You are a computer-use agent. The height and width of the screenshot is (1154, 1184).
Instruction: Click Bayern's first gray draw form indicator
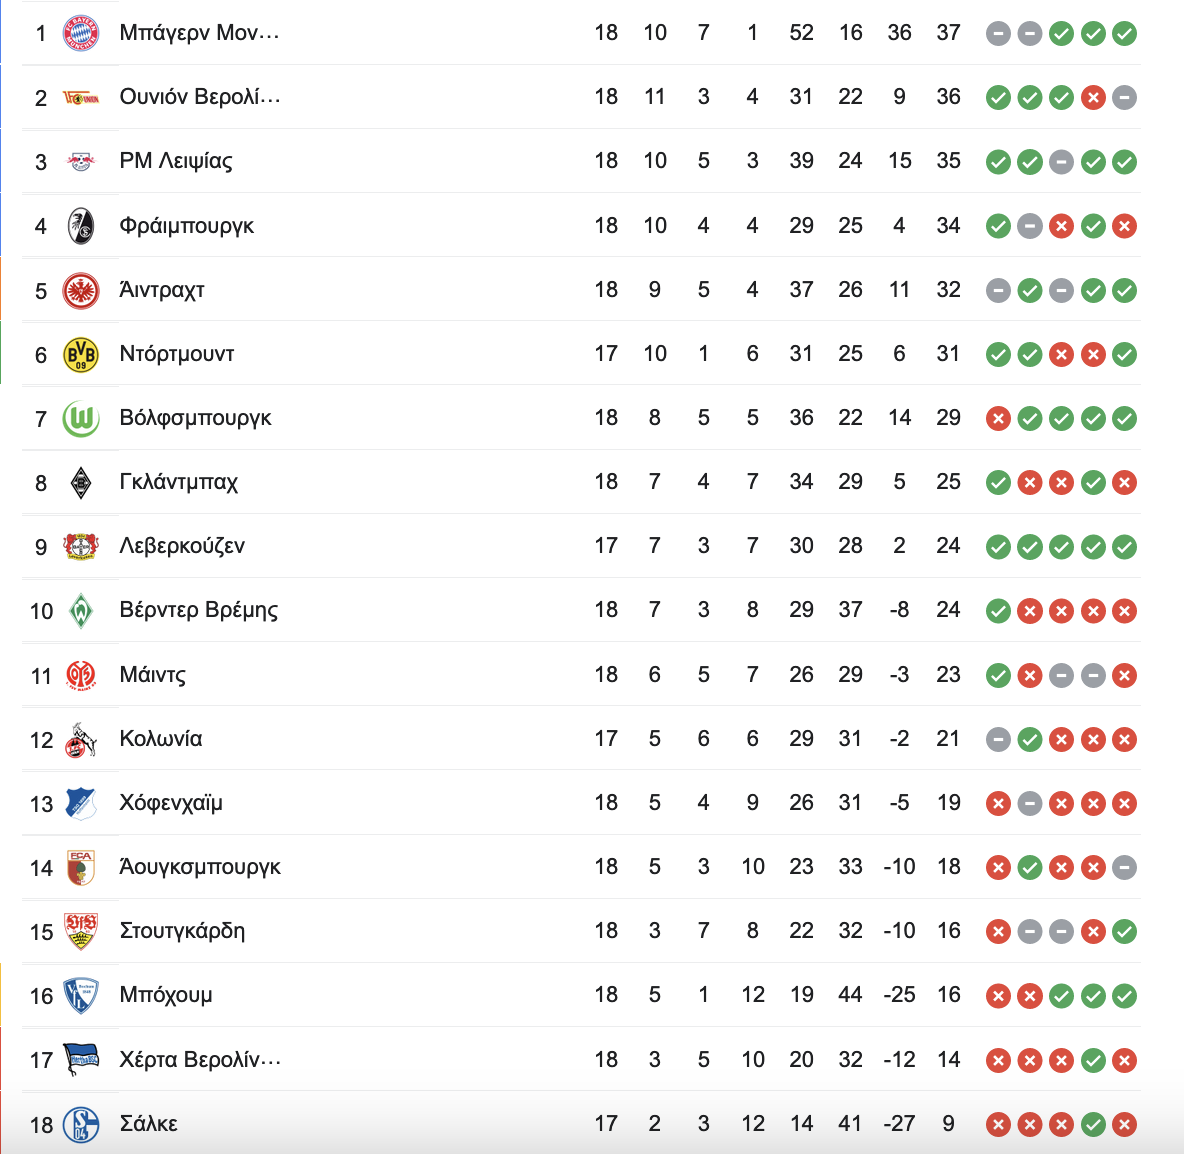click(x=998, y=33)
